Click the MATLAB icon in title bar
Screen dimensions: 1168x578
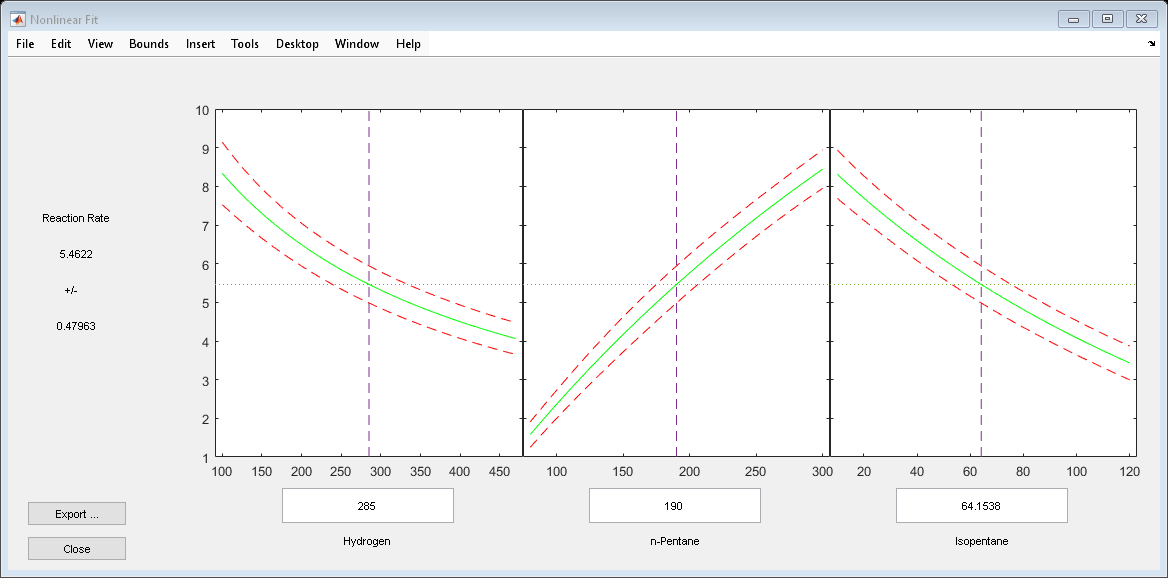[x=17, y=19]
